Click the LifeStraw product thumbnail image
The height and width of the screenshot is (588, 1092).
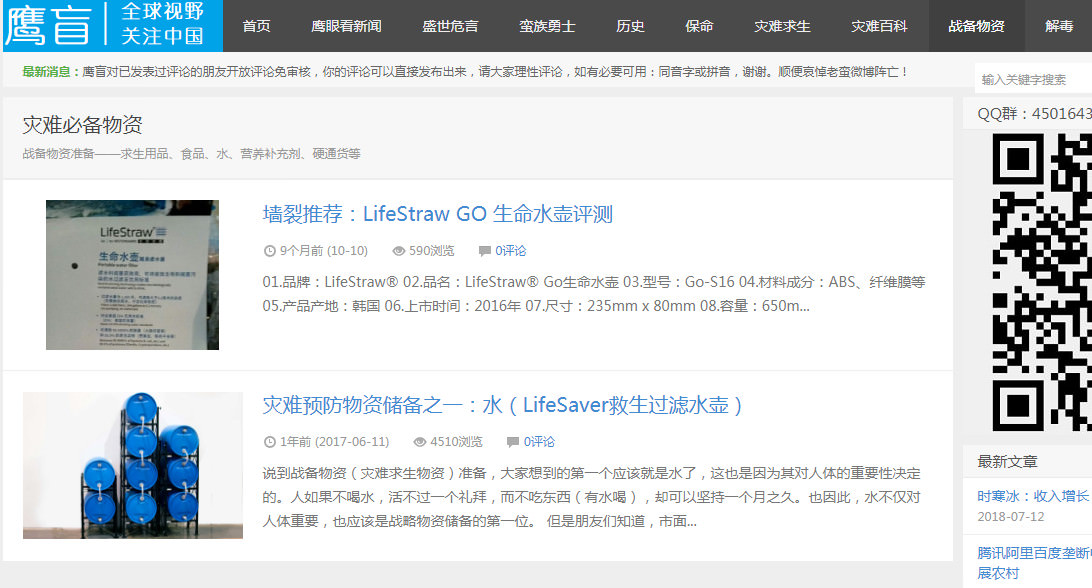tap(132, 275)
